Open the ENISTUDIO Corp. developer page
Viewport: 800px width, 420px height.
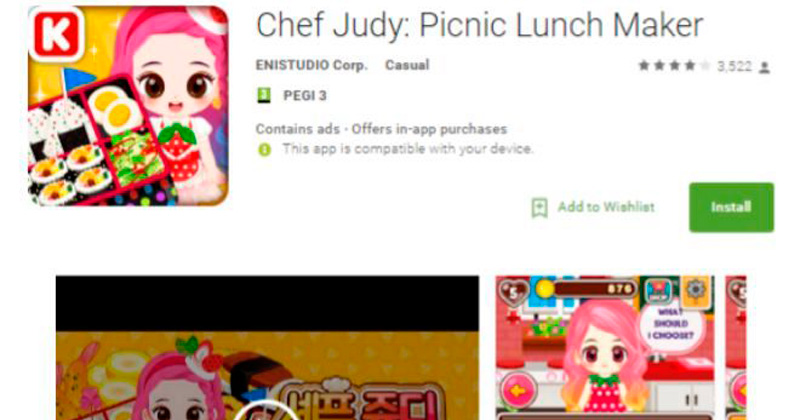point(311,65)
